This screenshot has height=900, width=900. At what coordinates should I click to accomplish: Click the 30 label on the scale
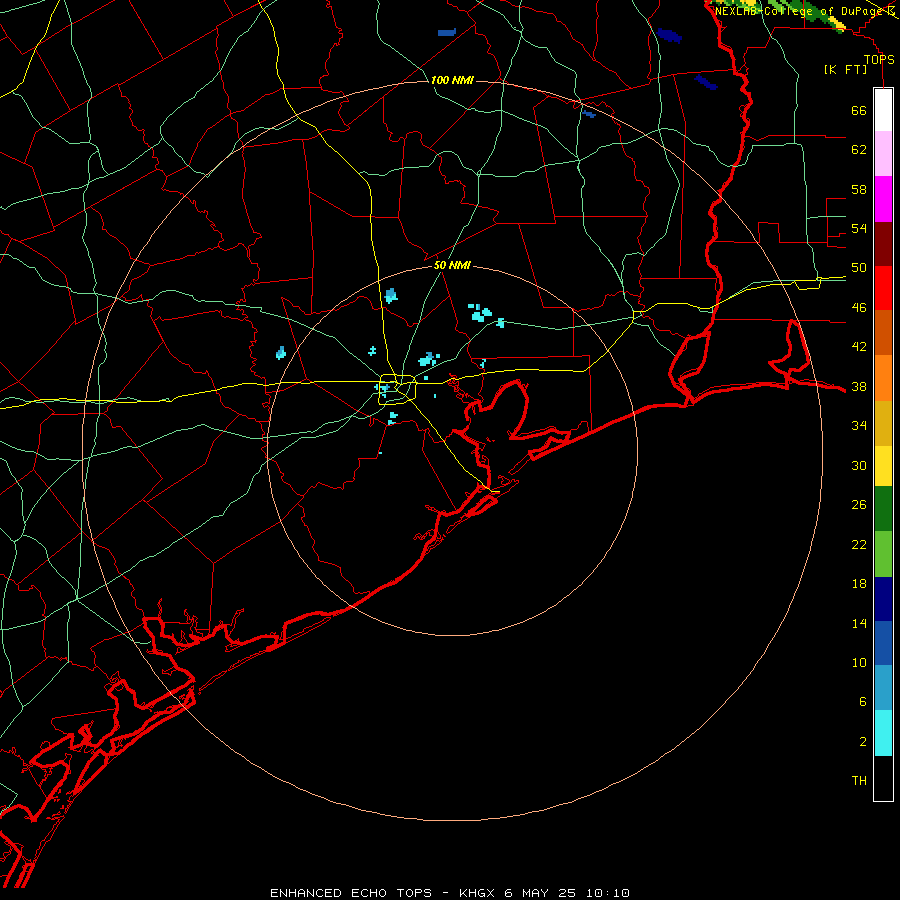[x=859, y=465]
